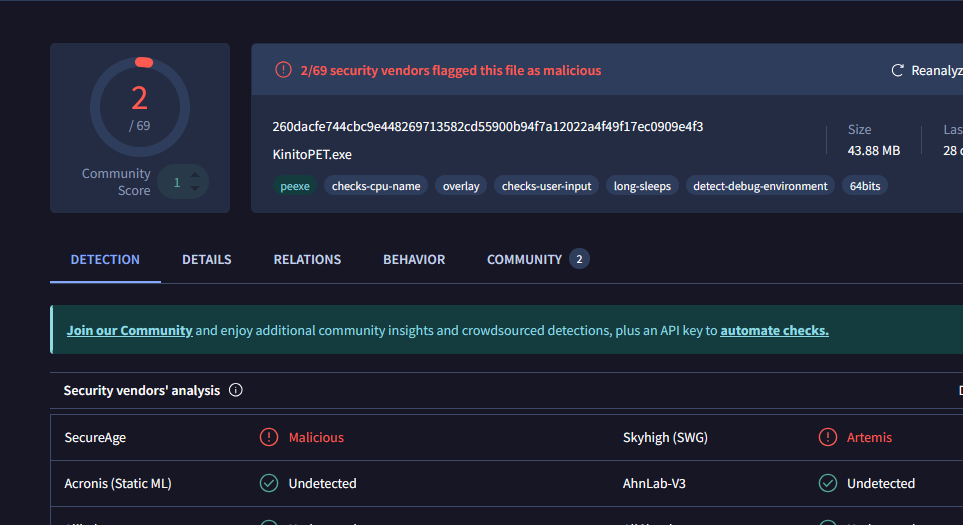This screenshot has width=963, height=525.
Task: Open the Behavior tab
Action: 414,259
